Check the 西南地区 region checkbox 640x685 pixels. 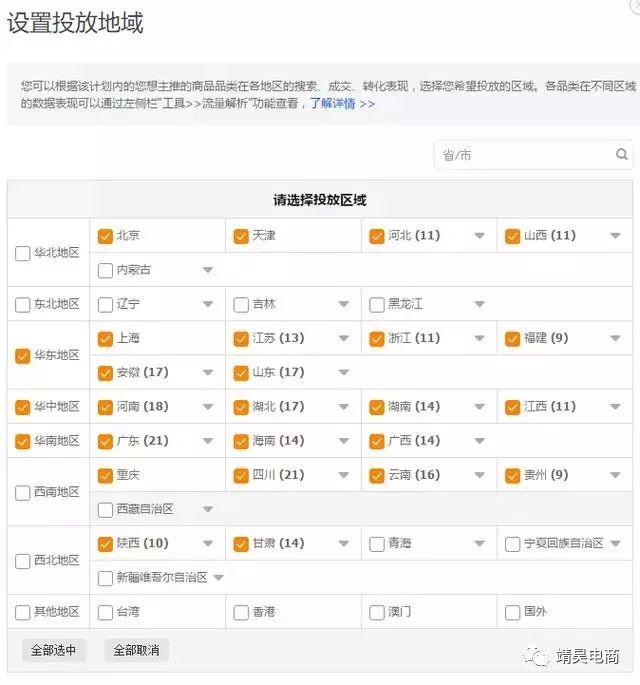(22, 493)
